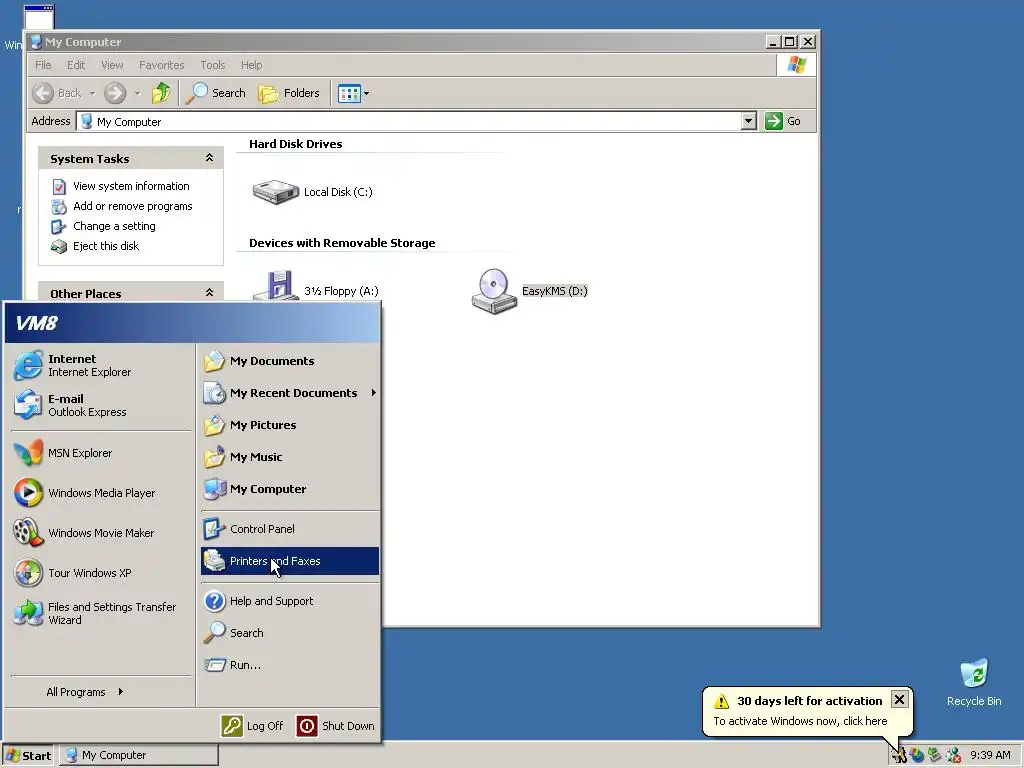Select 3½ Floppy (A:) drive
The height and width of the screenshot is (768, 1024).
tap(315, 289)
